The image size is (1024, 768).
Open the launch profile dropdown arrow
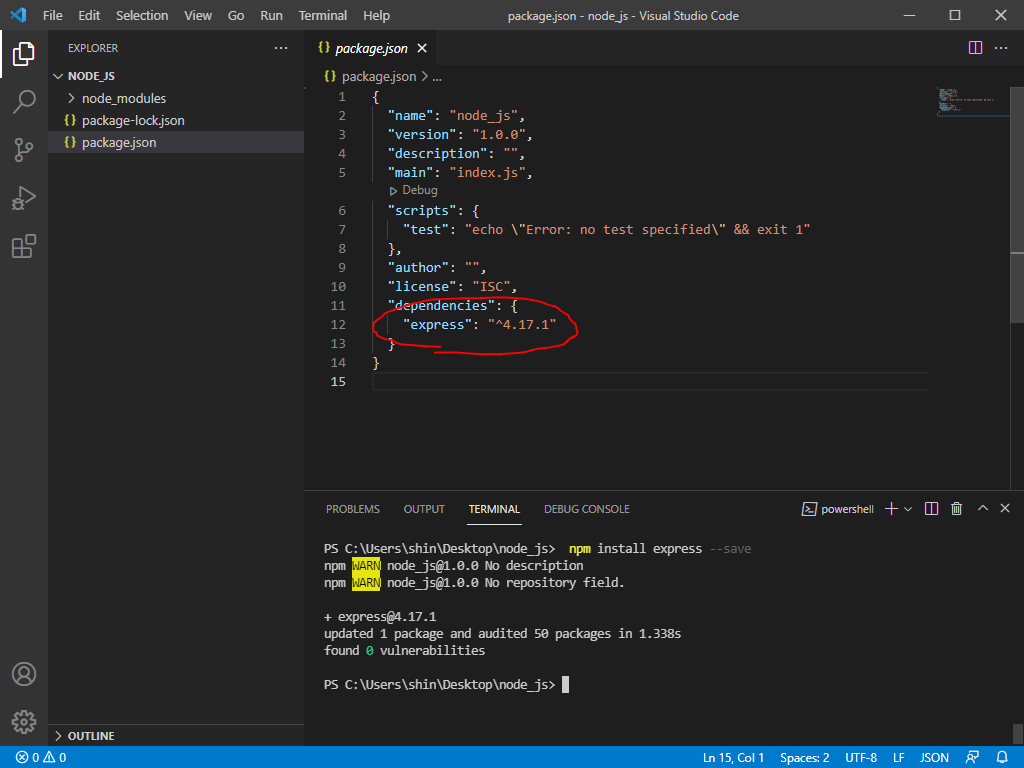[908, 509]
